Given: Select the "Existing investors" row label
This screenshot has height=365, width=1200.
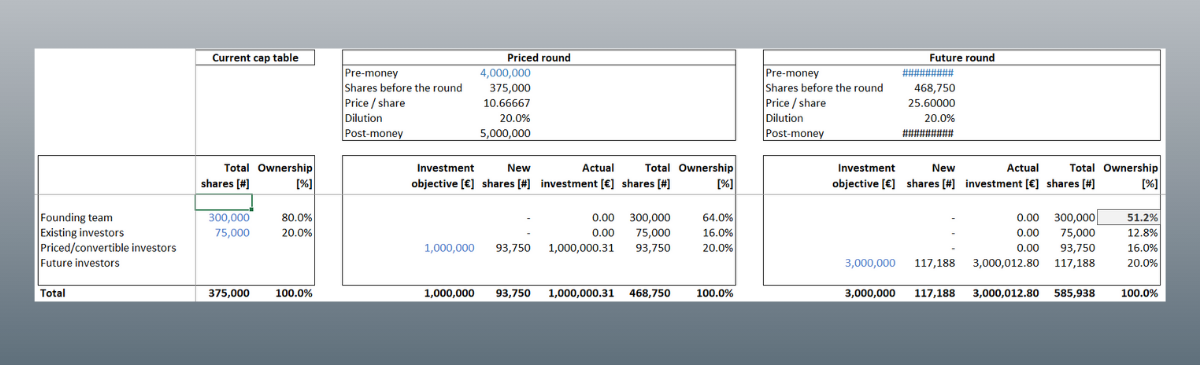Looking at the screenshot, I should (83, 232).
